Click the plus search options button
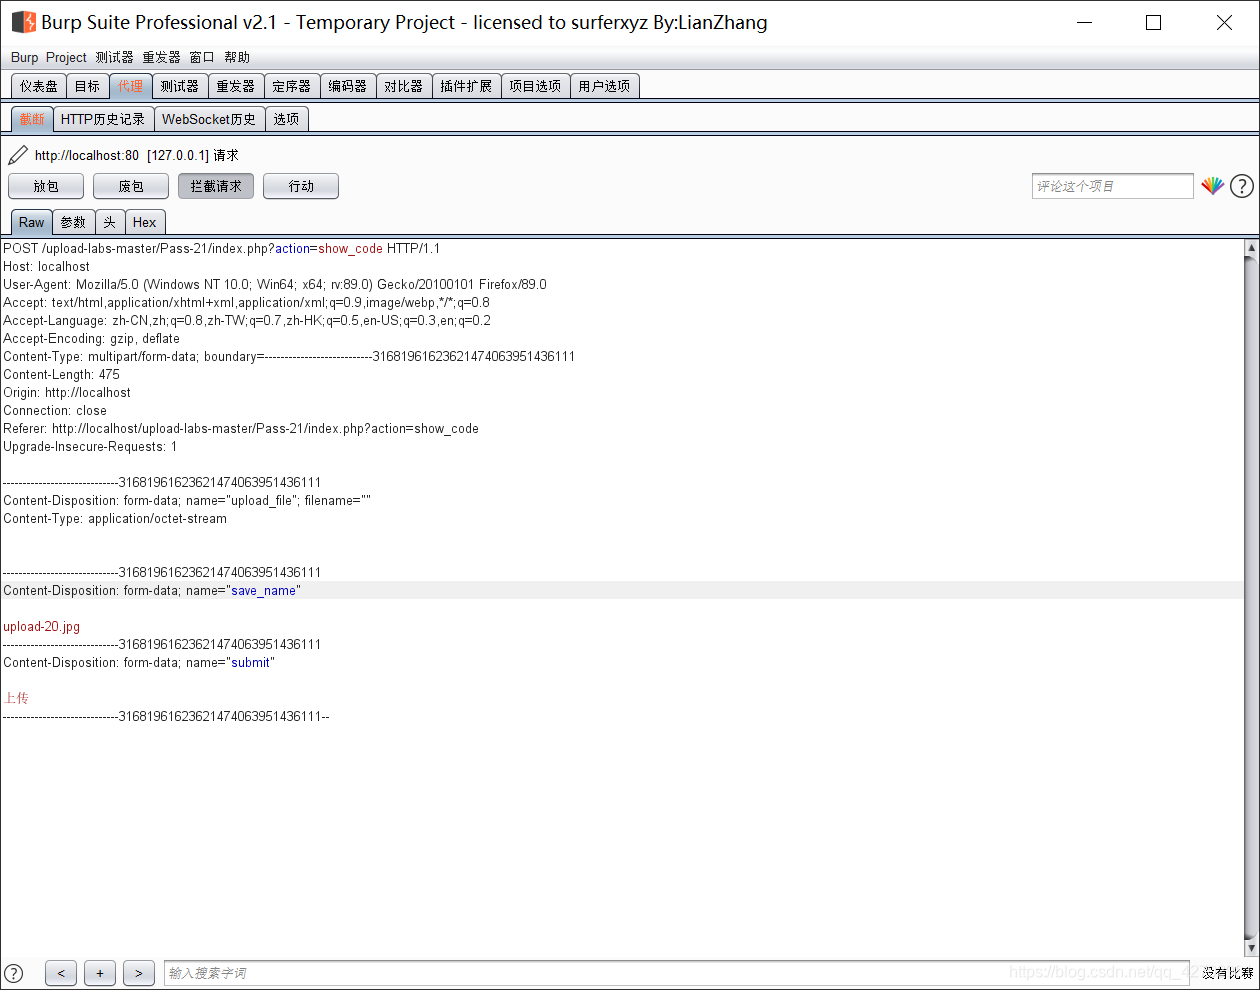Image resolution: width=1260 pixels, height=990 pixels. (100, 973)
